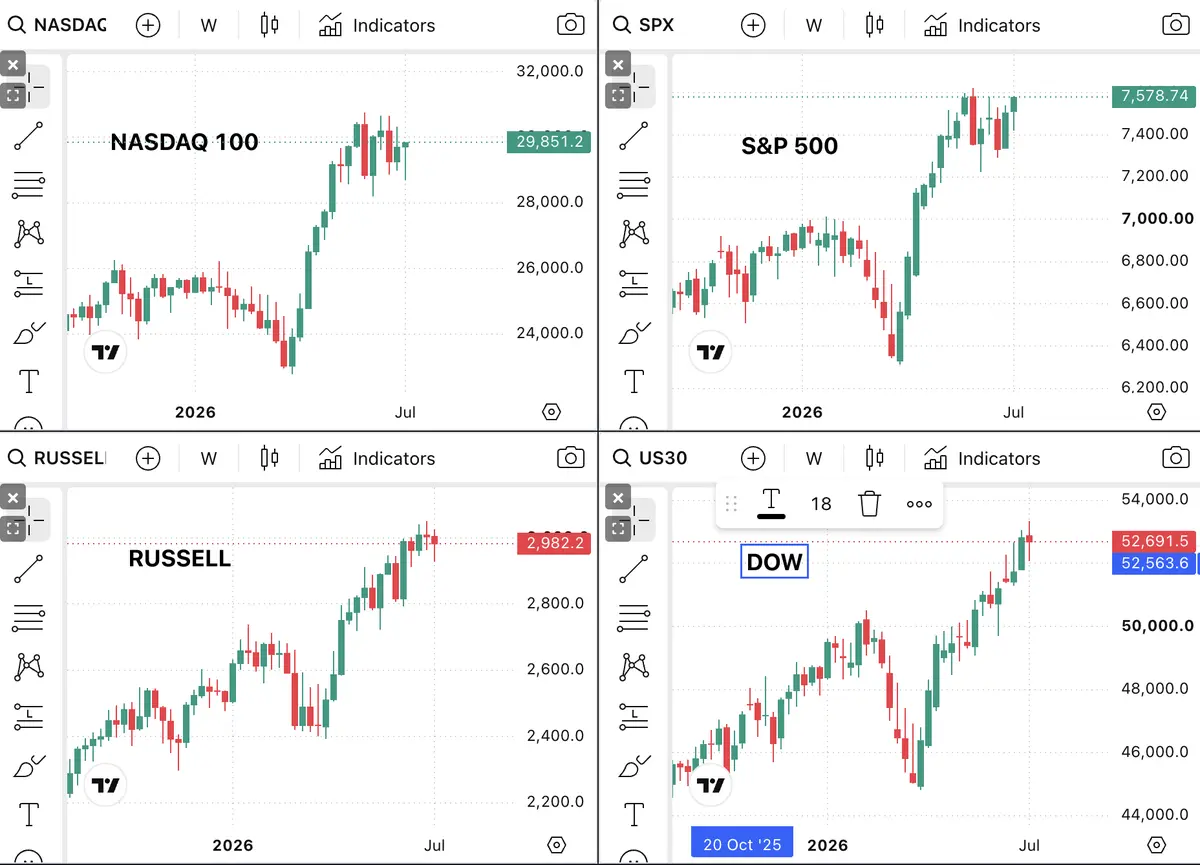The width and height of the screenshot is (1200, 865).
Task: Toggle fullscreen on the RUSSELL chart panel
Action: click(x=12, y=528)
